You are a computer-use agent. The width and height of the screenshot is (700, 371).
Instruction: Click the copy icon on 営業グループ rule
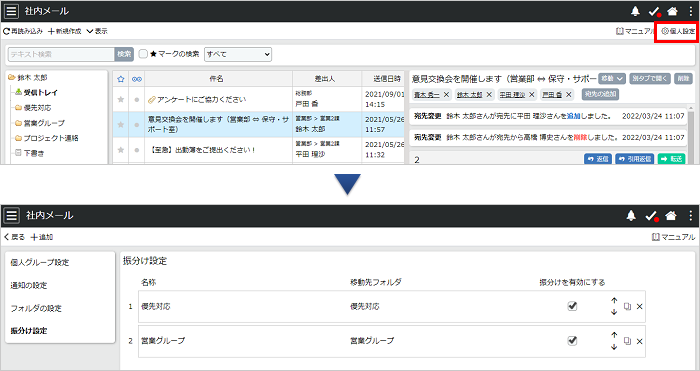(x=627, y=341)
